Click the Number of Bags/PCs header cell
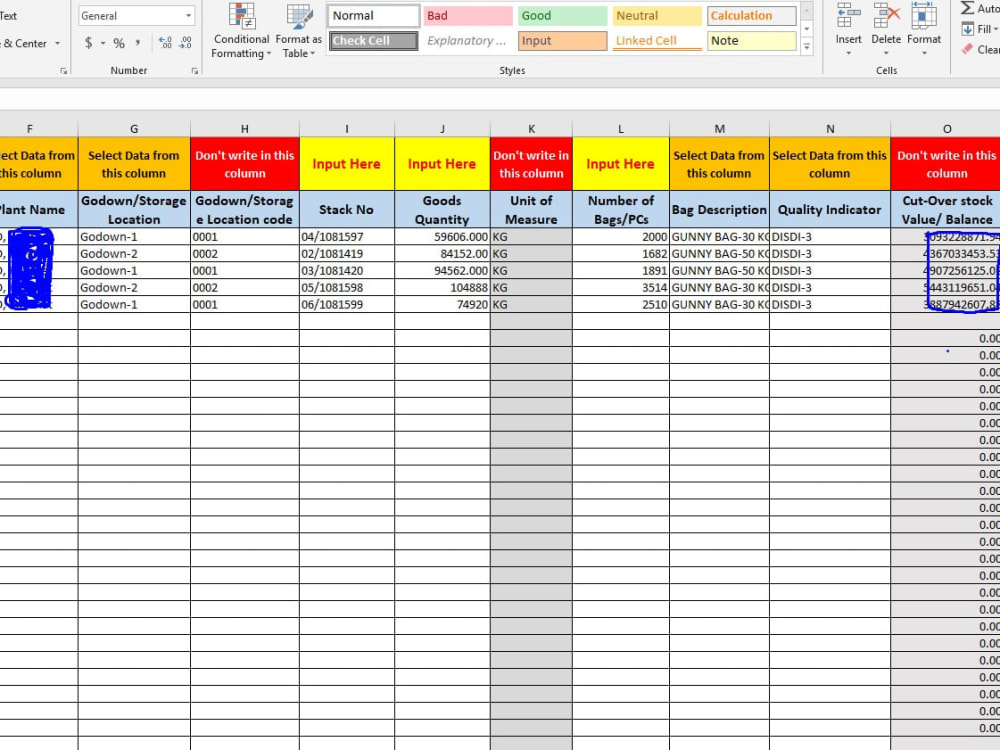Viewport: 1000px width, 750px height. click(x=621, y=209)
